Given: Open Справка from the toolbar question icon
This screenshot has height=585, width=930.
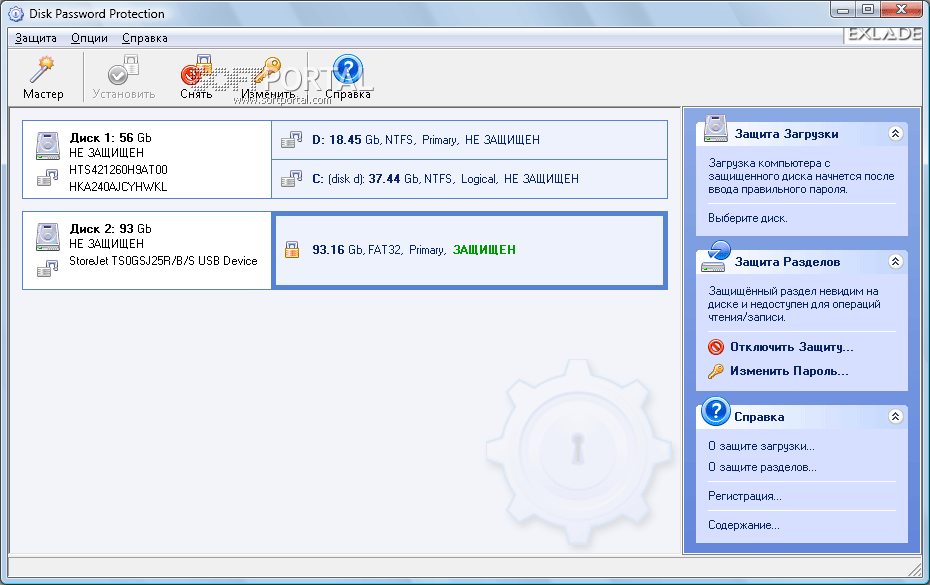Looking at the screenshot, I should (348, 69).
